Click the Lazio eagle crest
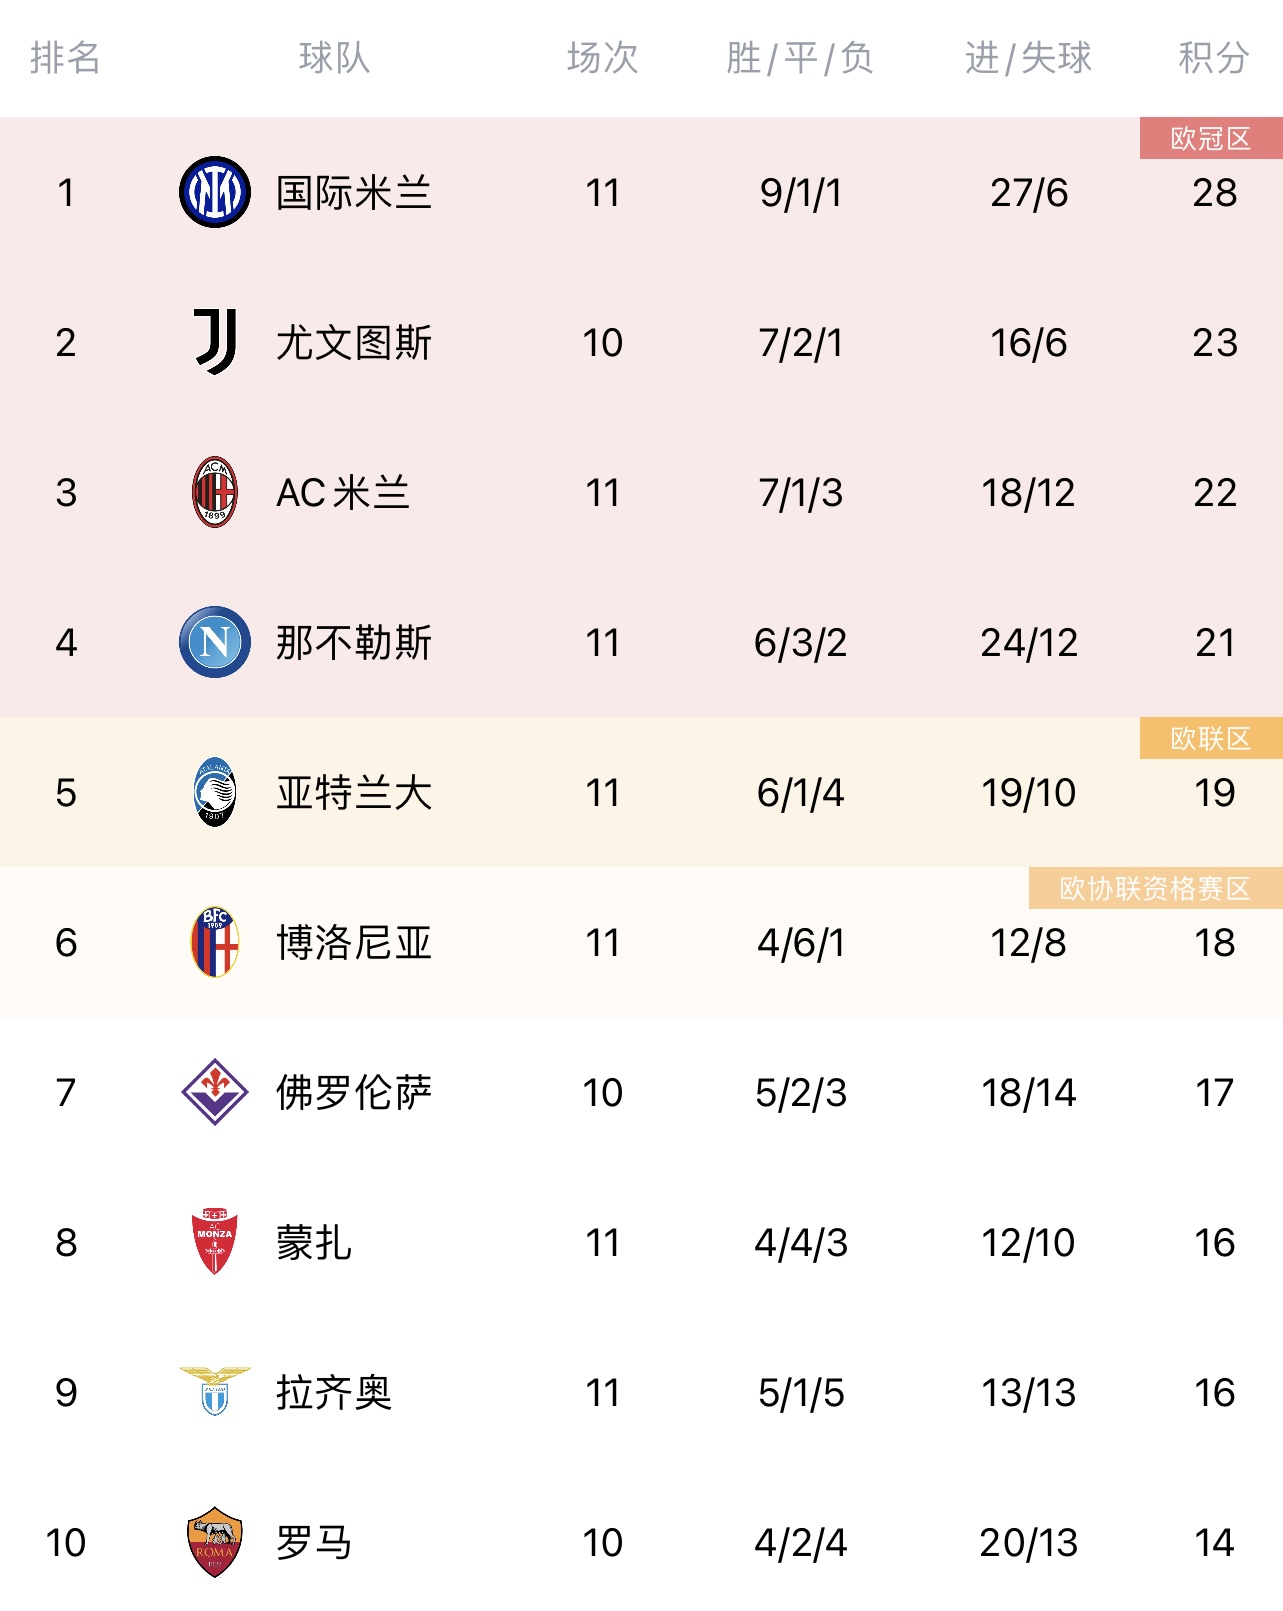This screenshot has width=1283, height=1611. [x=215, y=1391]
